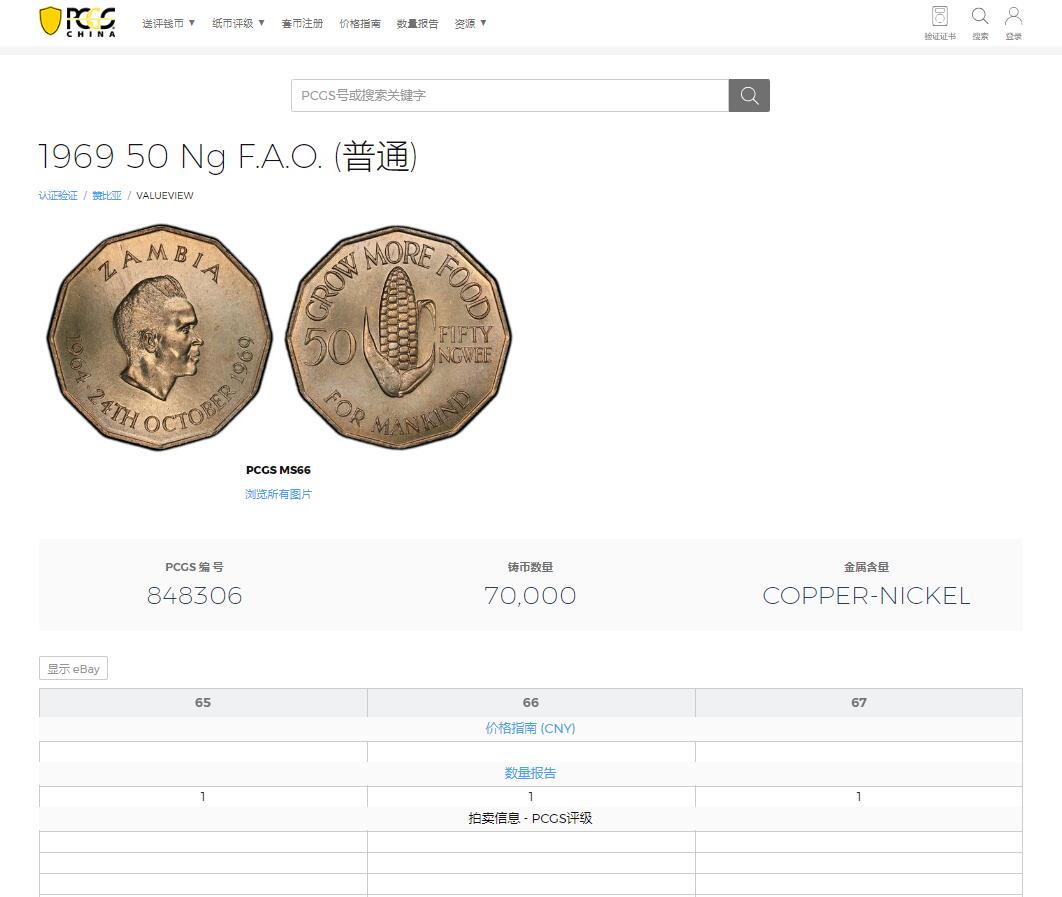
Task: Open the PCGS China home logo
Action: tap(77, 22)
